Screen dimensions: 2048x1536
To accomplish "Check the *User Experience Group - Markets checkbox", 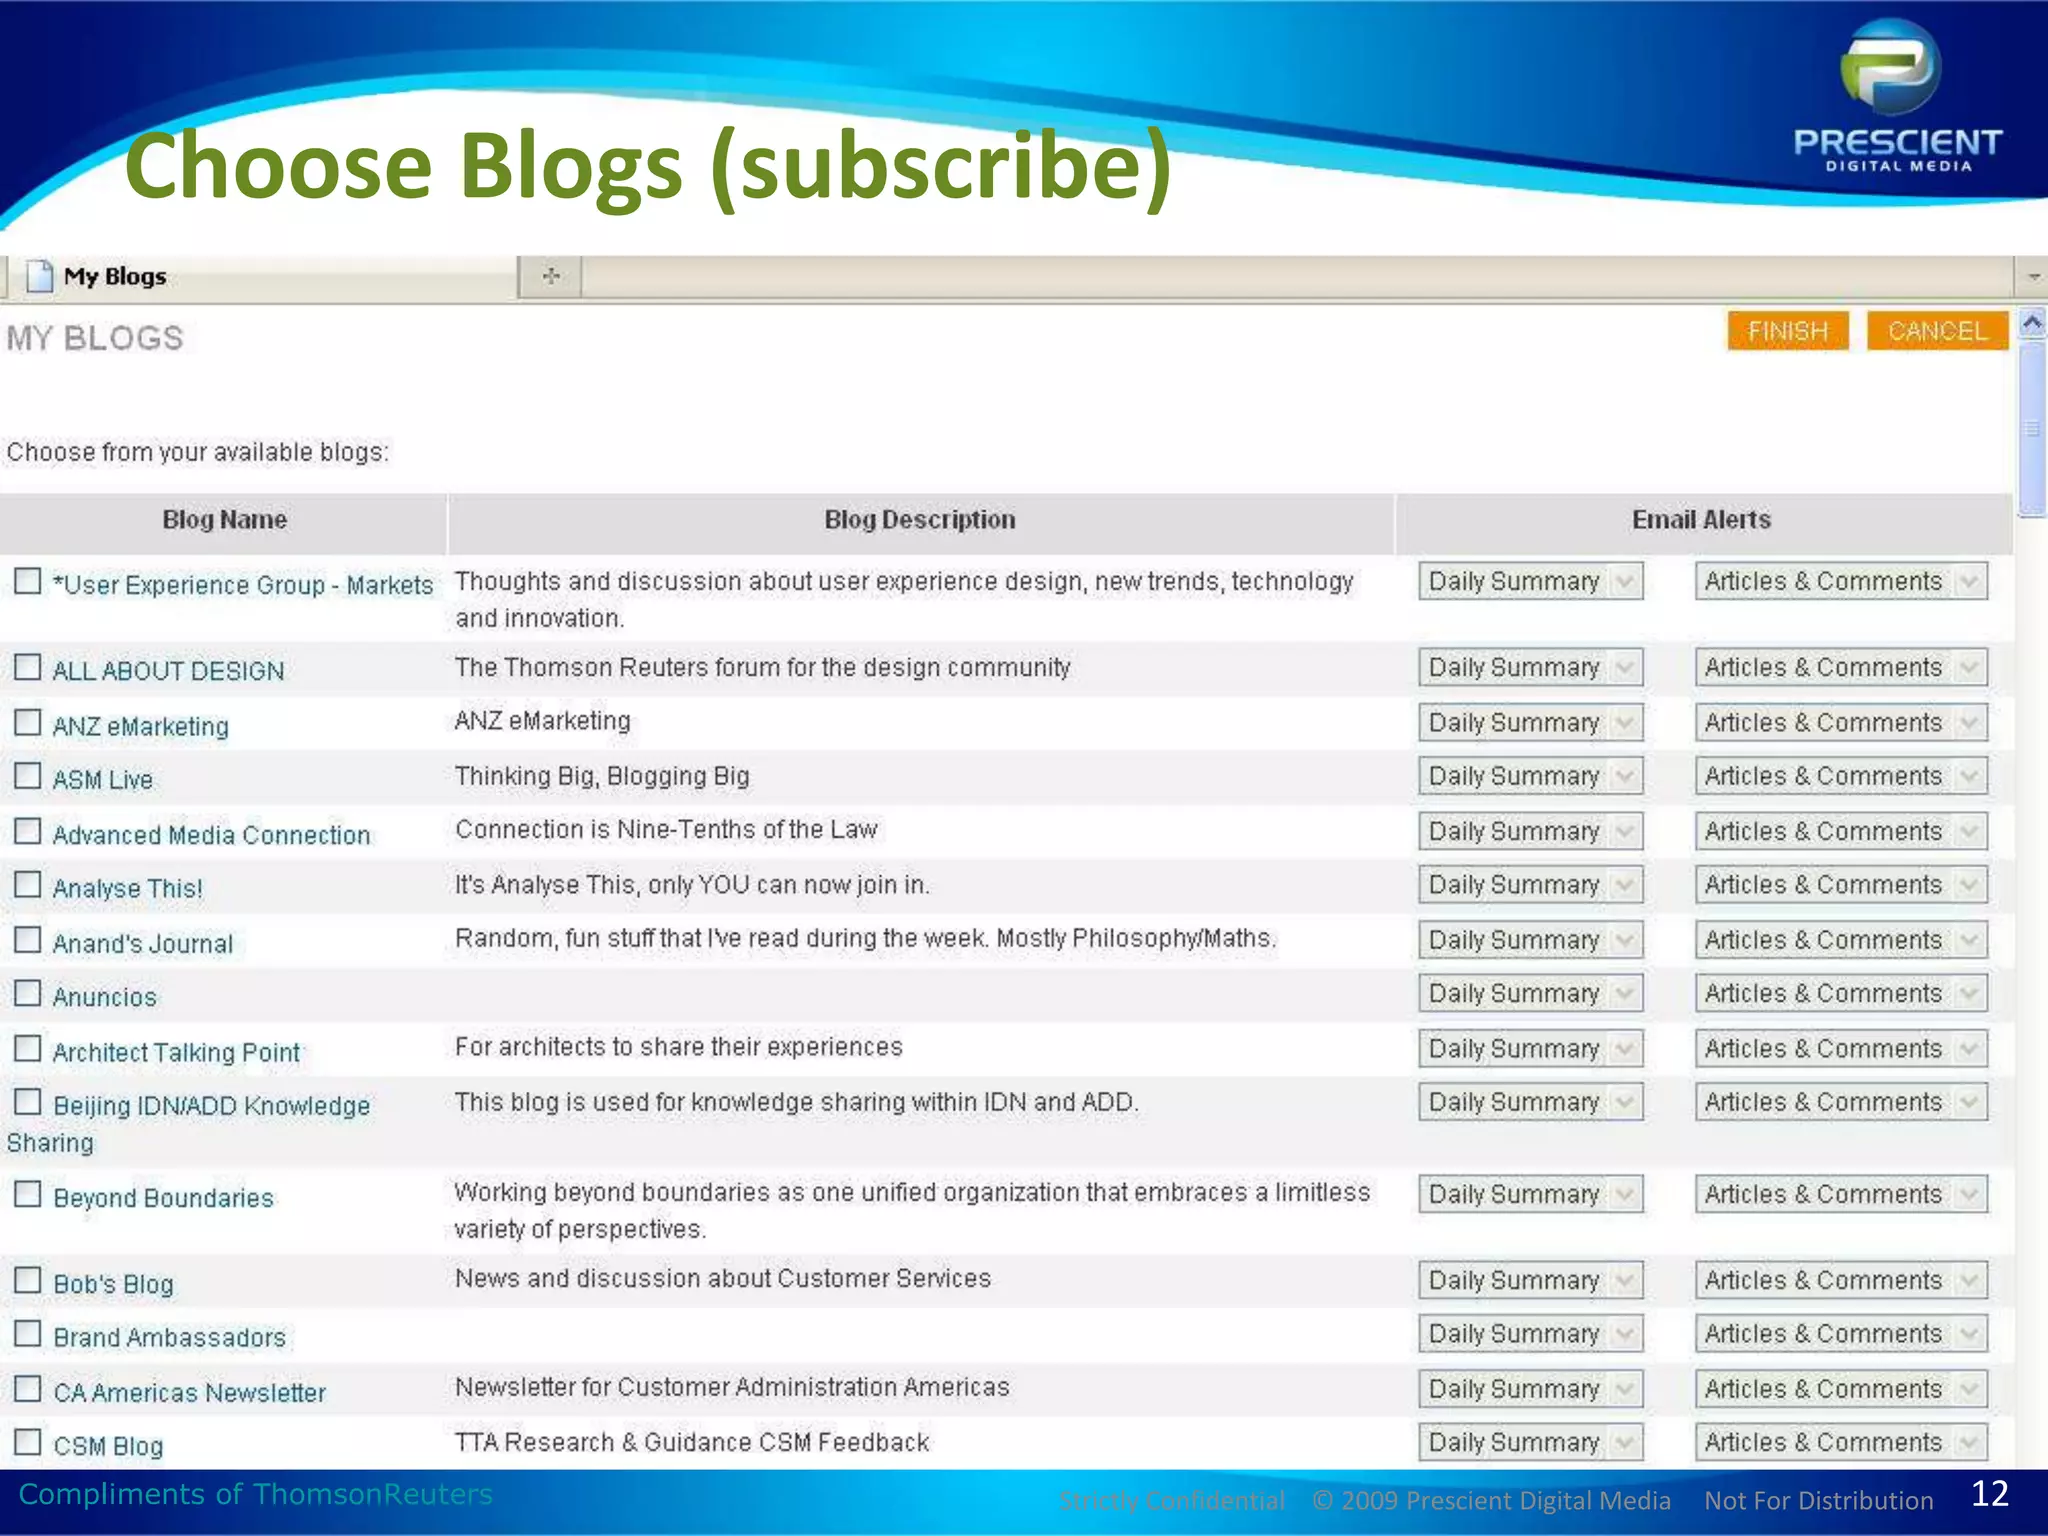I will click(28, 581).
